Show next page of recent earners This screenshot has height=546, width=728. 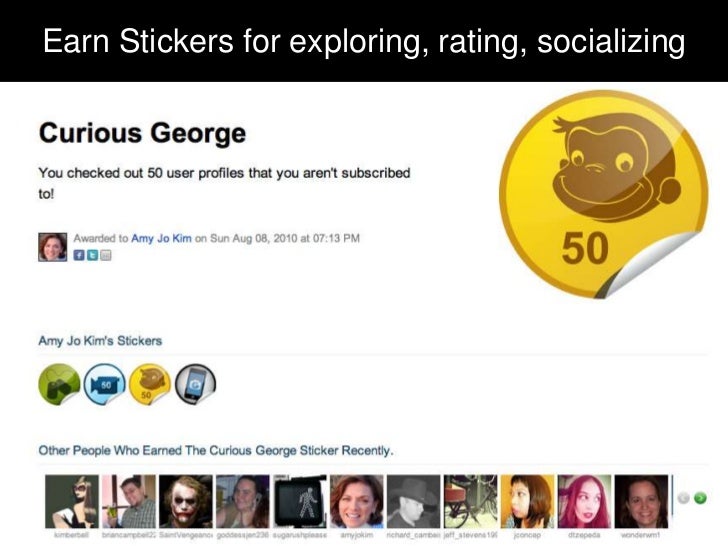(x=700, y=498)
